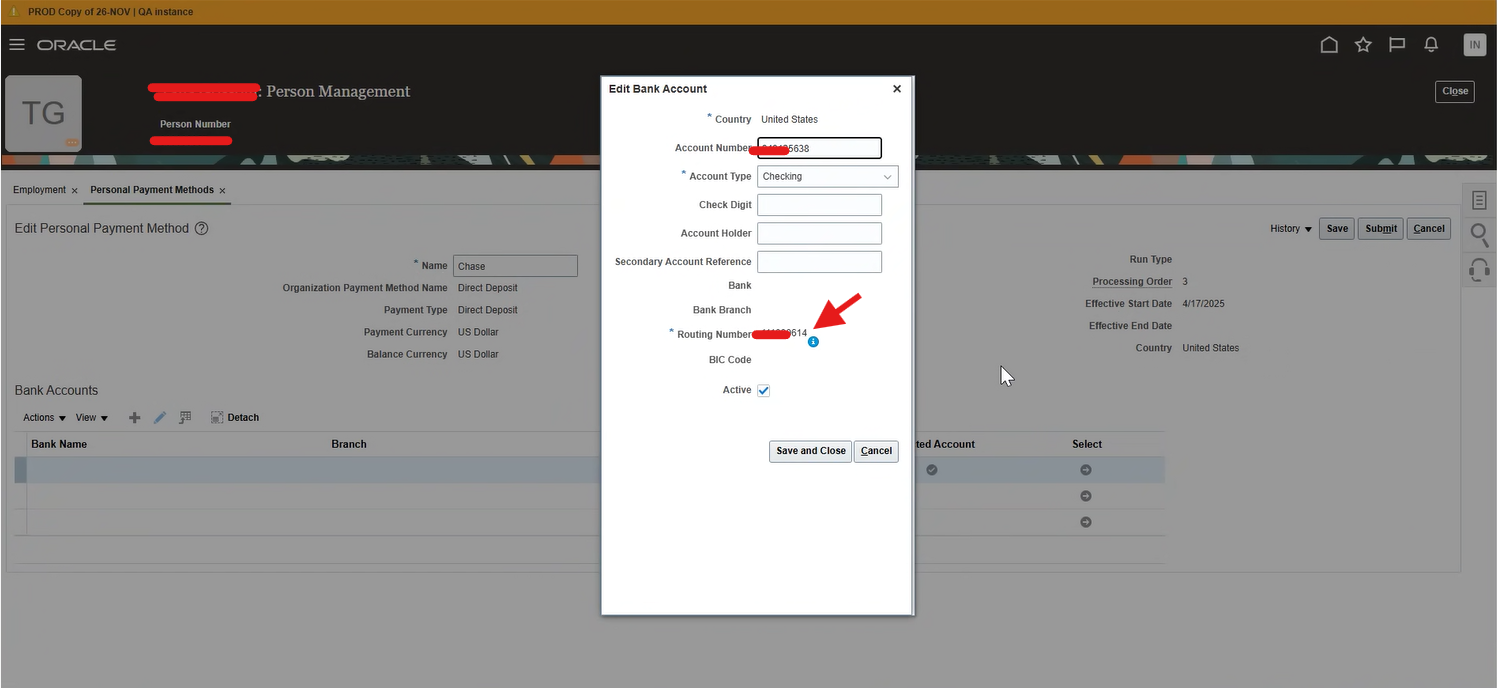The height and width of the screenshot is (688, 1498).
Task: Click Save and Close in dialog
Action: [x=810, y=451]
